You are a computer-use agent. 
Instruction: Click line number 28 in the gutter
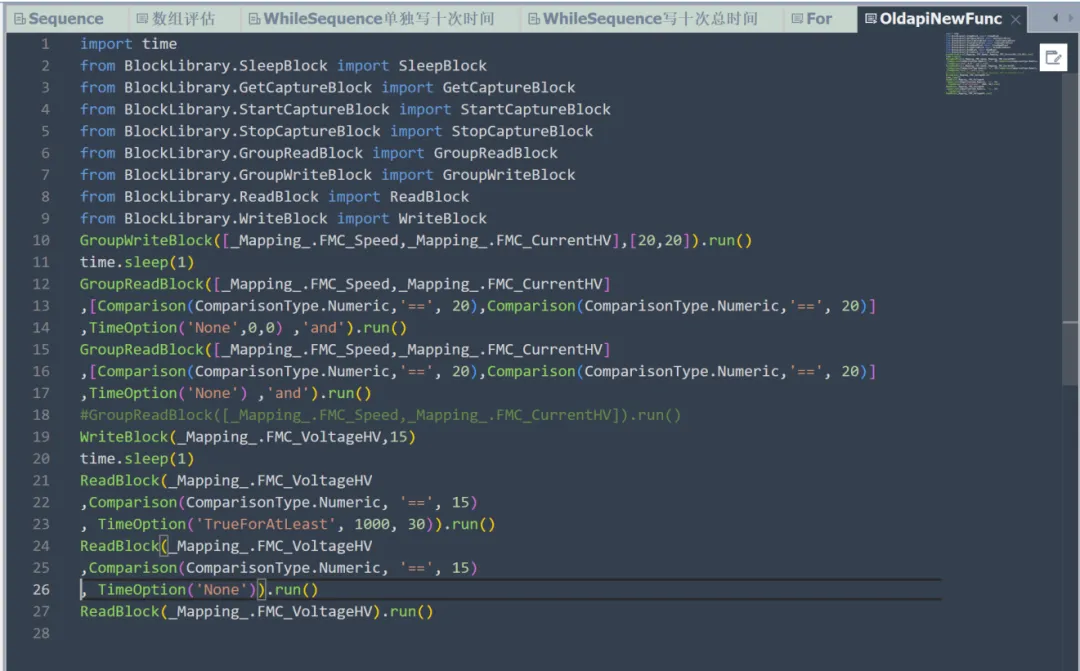click(x=41, y=633)
